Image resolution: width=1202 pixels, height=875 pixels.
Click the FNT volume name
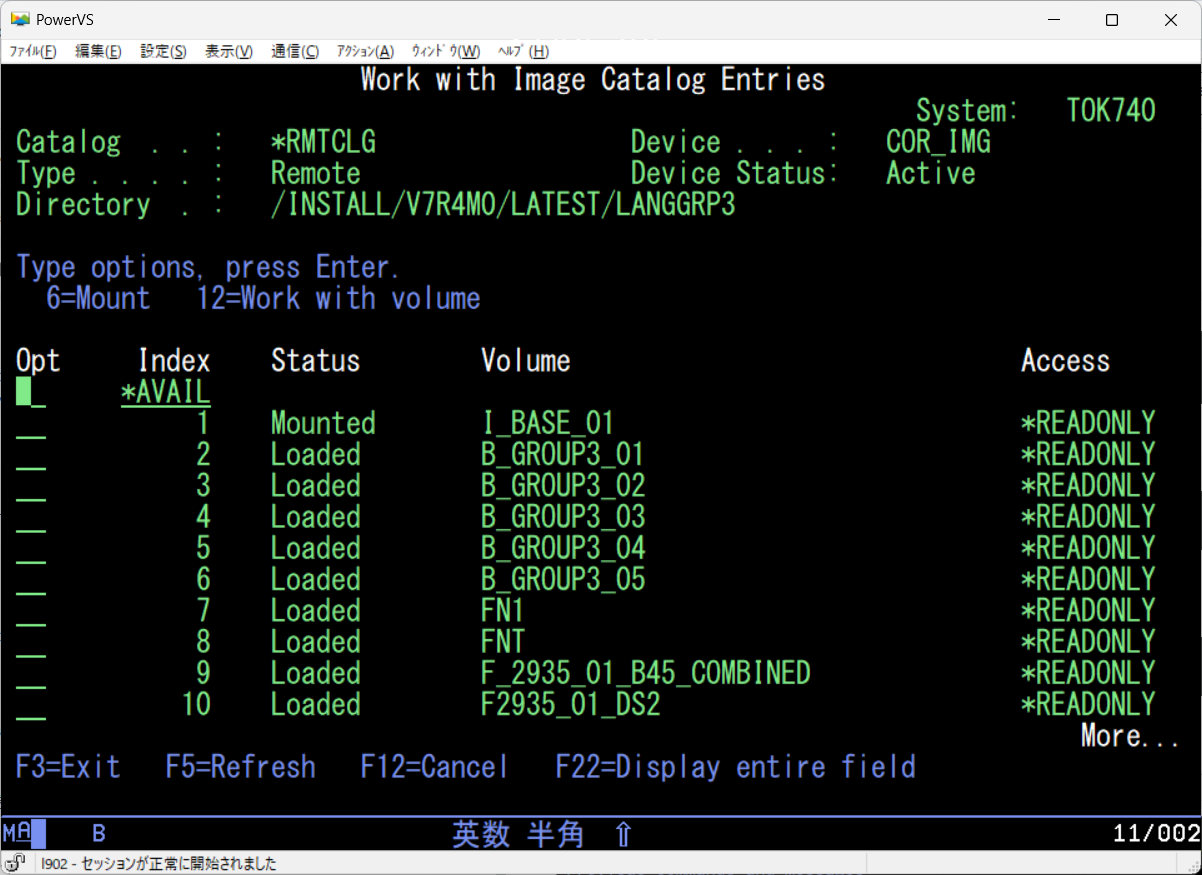tap(503, 642)
